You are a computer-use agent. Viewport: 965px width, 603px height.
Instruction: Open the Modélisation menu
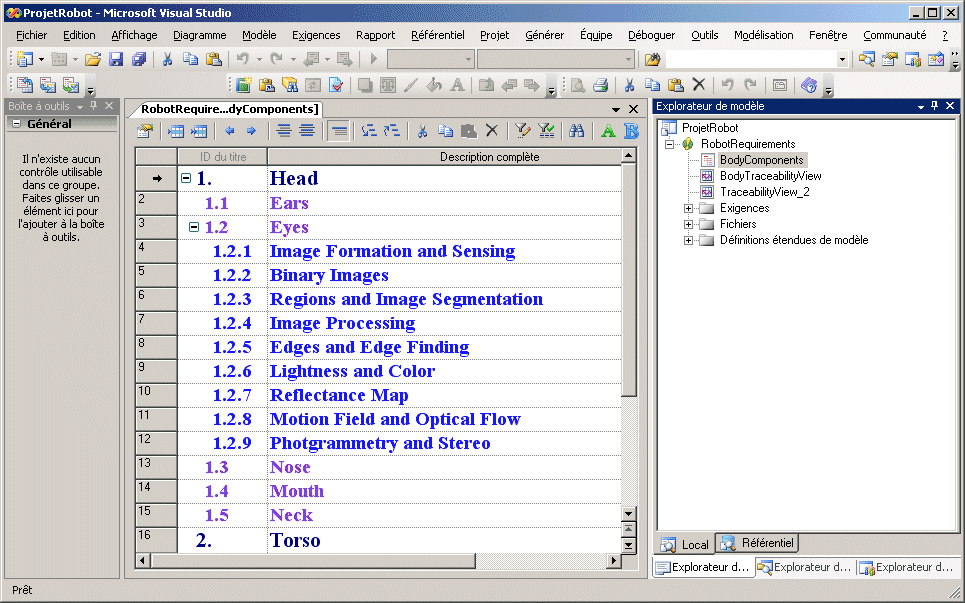click(763, 35)
